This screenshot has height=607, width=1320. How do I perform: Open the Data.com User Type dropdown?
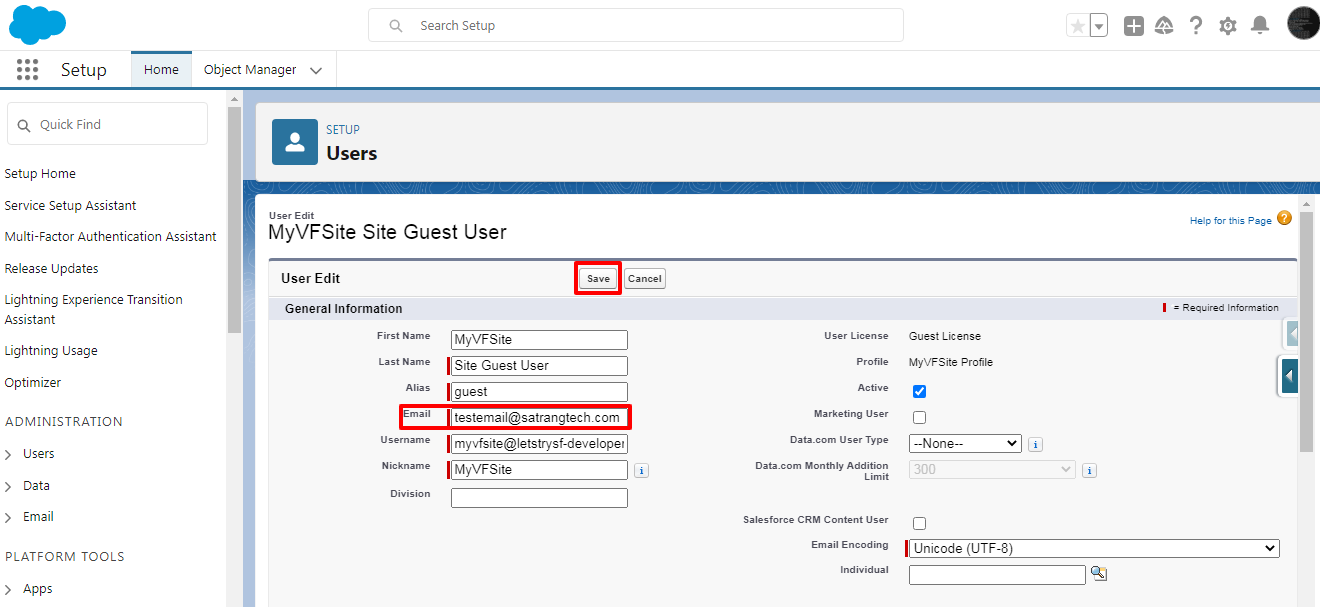coord(965,443)
